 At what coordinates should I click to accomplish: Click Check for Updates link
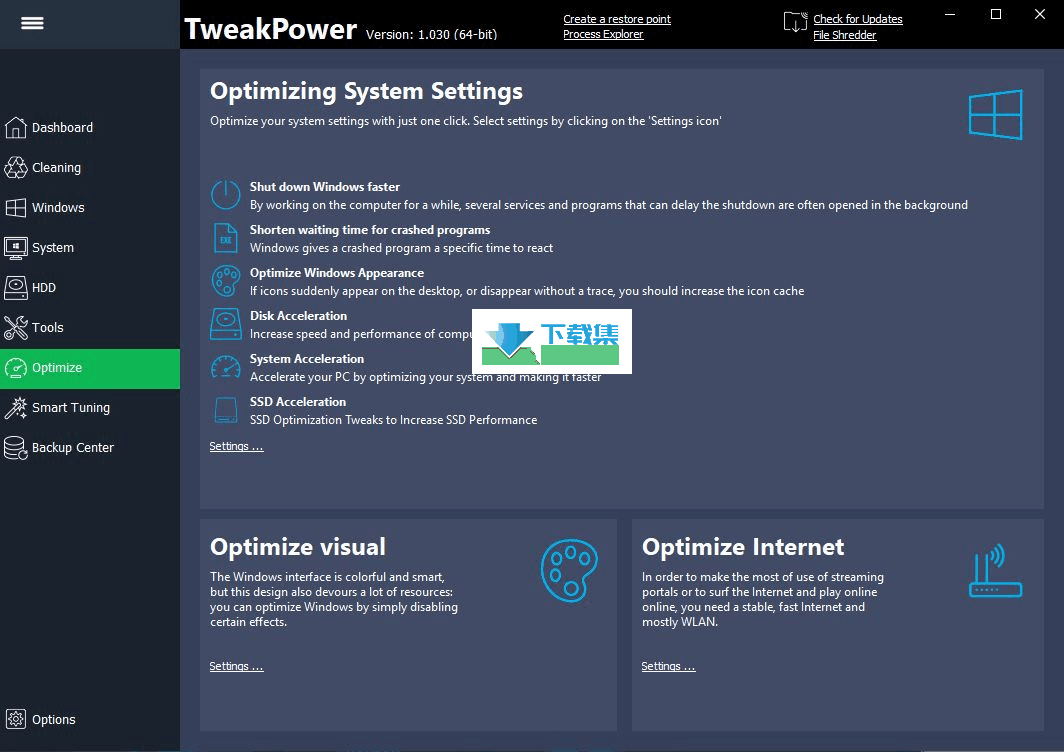point(858,19)
